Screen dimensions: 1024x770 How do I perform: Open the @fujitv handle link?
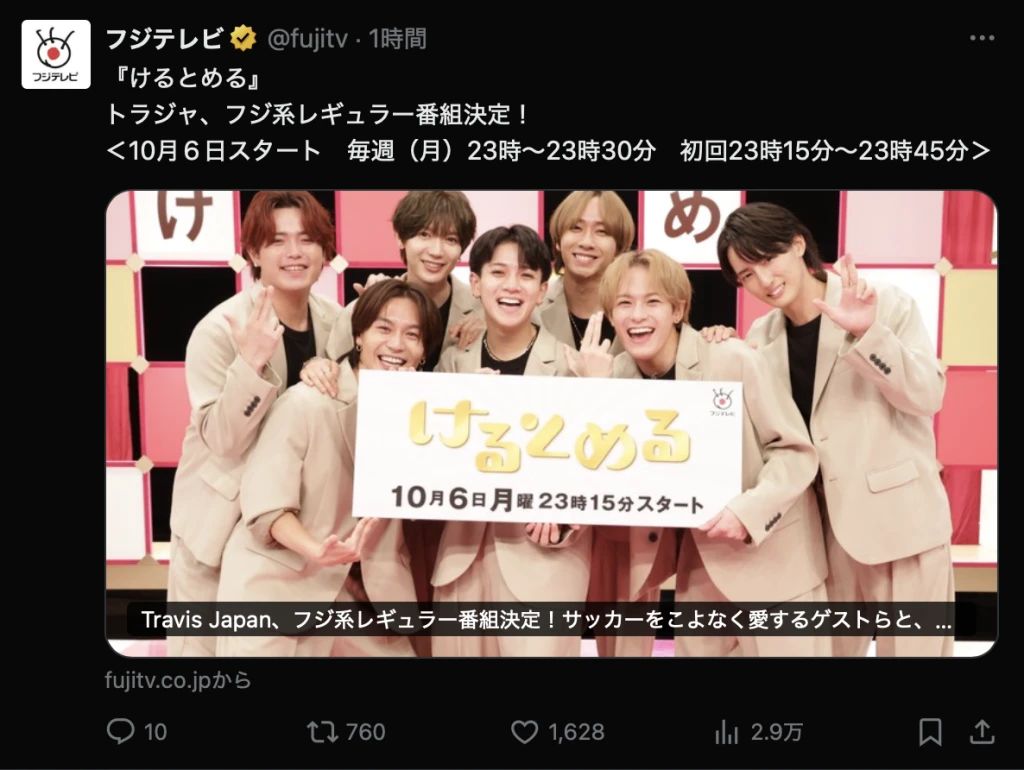tap(307, 39)
